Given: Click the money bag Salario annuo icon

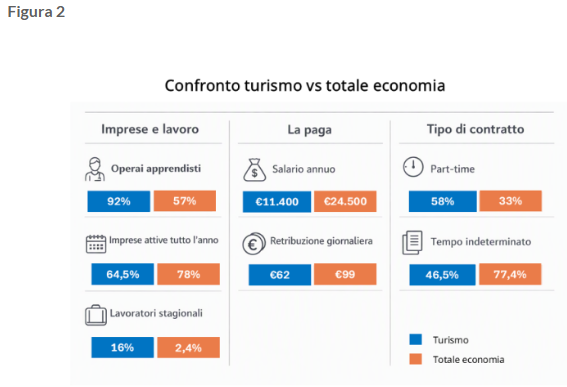Looking at the screenshot, I should [x=255, y=170].
